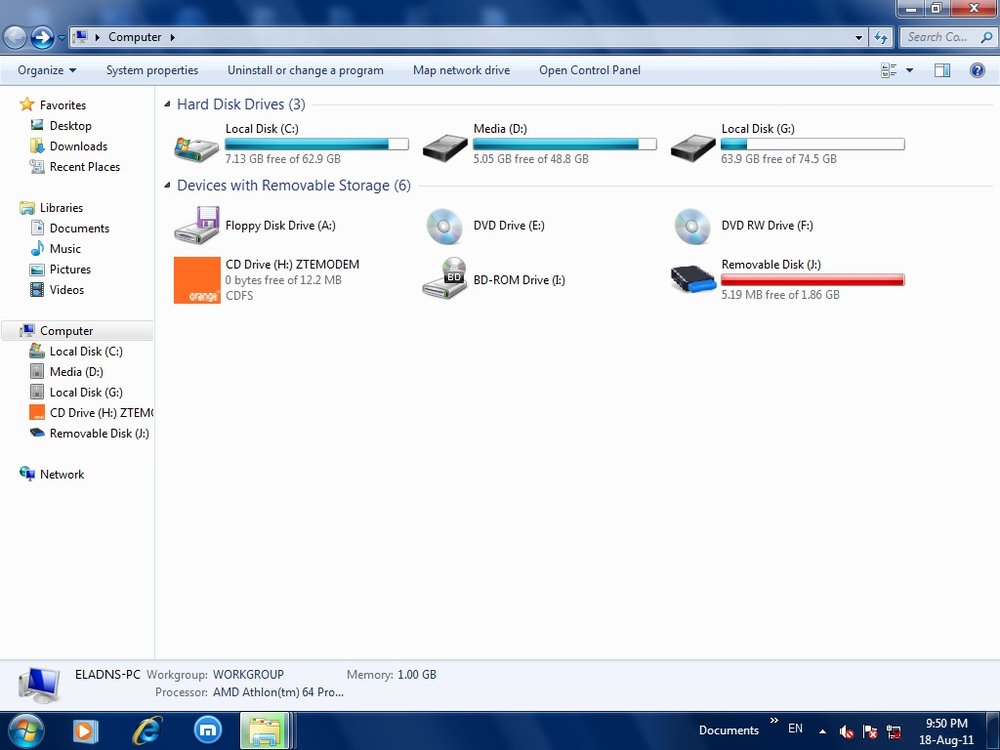Open Documents library in navigation pane

pyautogui.click(x=79, y=228)
